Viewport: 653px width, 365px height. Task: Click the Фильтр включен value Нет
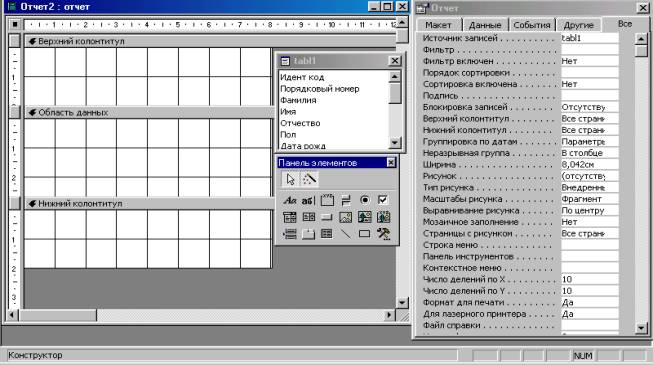tap(589, 61)
